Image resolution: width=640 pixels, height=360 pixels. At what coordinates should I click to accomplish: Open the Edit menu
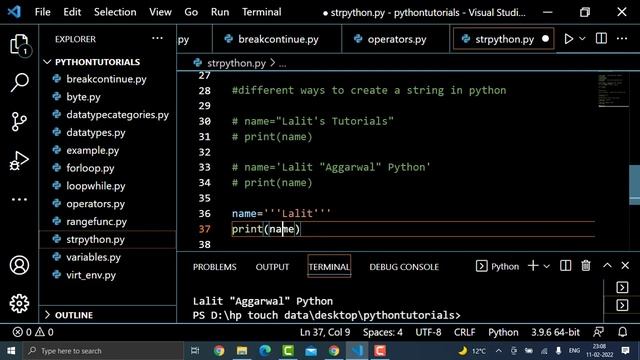point(72,12)
